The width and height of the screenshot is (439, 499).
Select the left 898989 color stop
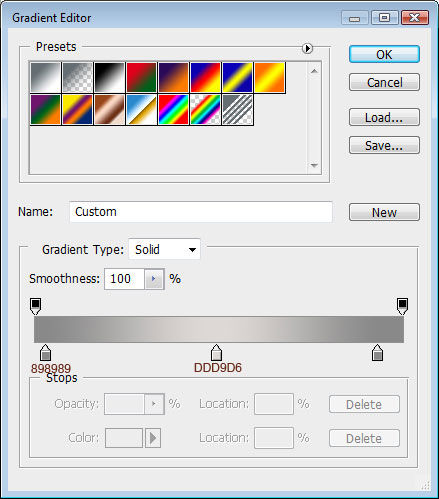pos(45,353)
